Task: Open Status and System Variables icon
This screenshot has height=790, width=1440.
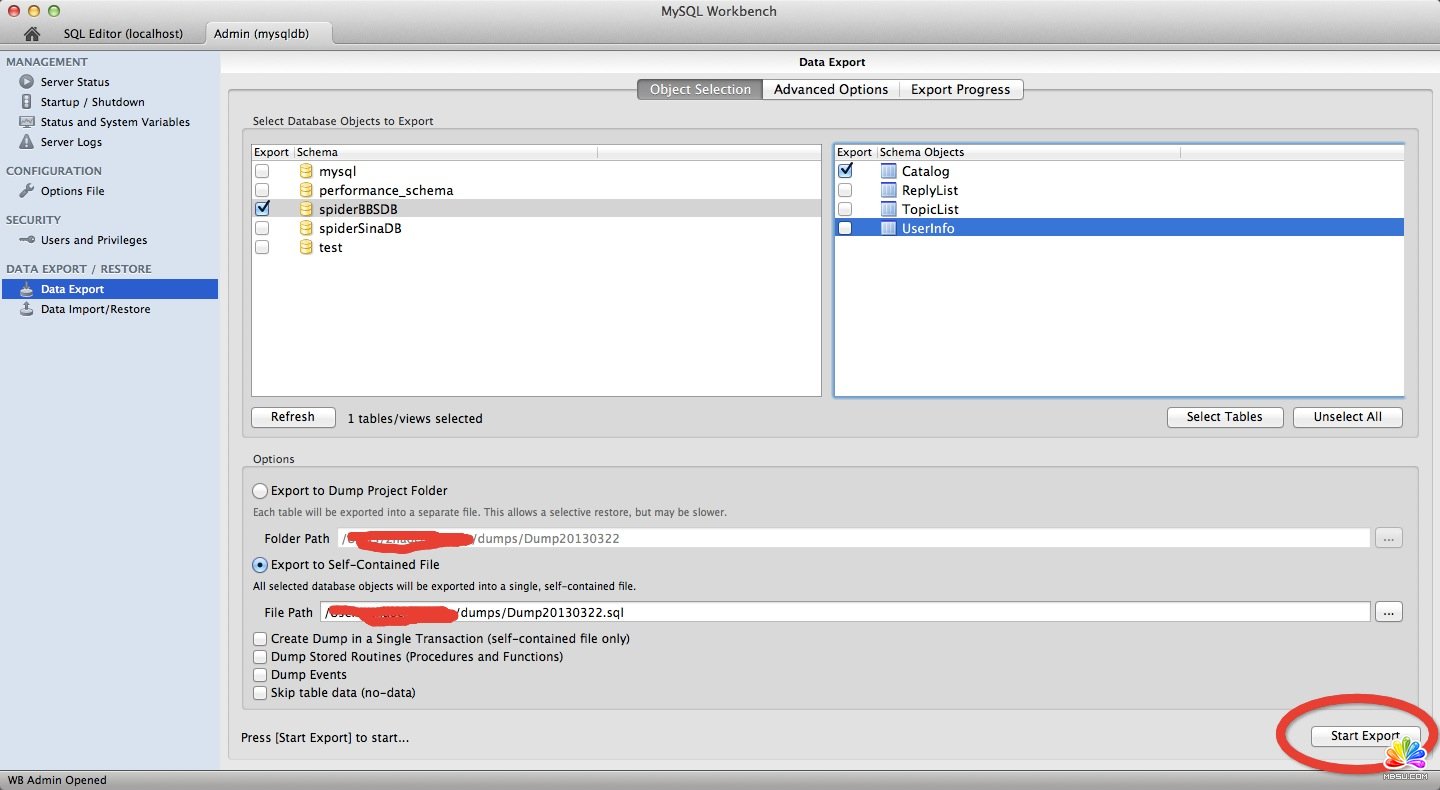Action: pos(27,122)
